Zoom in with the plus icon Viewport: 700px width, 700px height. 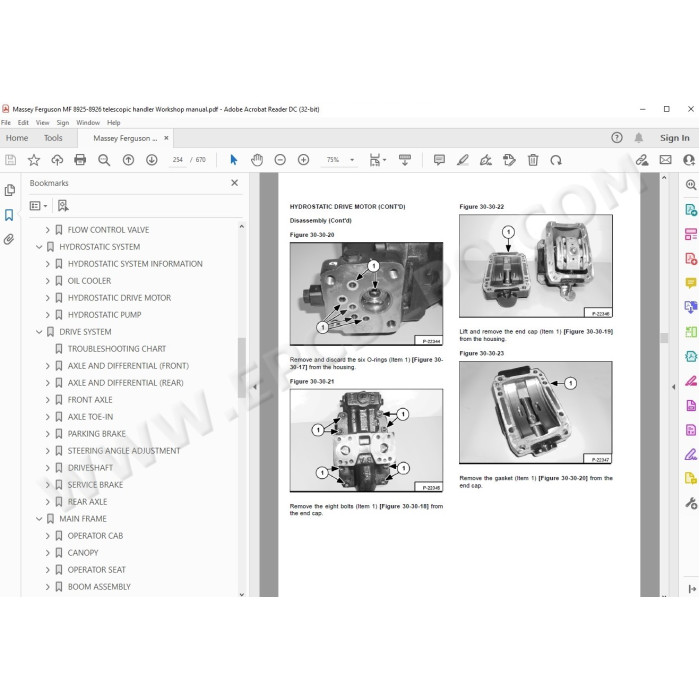(304, 160)
